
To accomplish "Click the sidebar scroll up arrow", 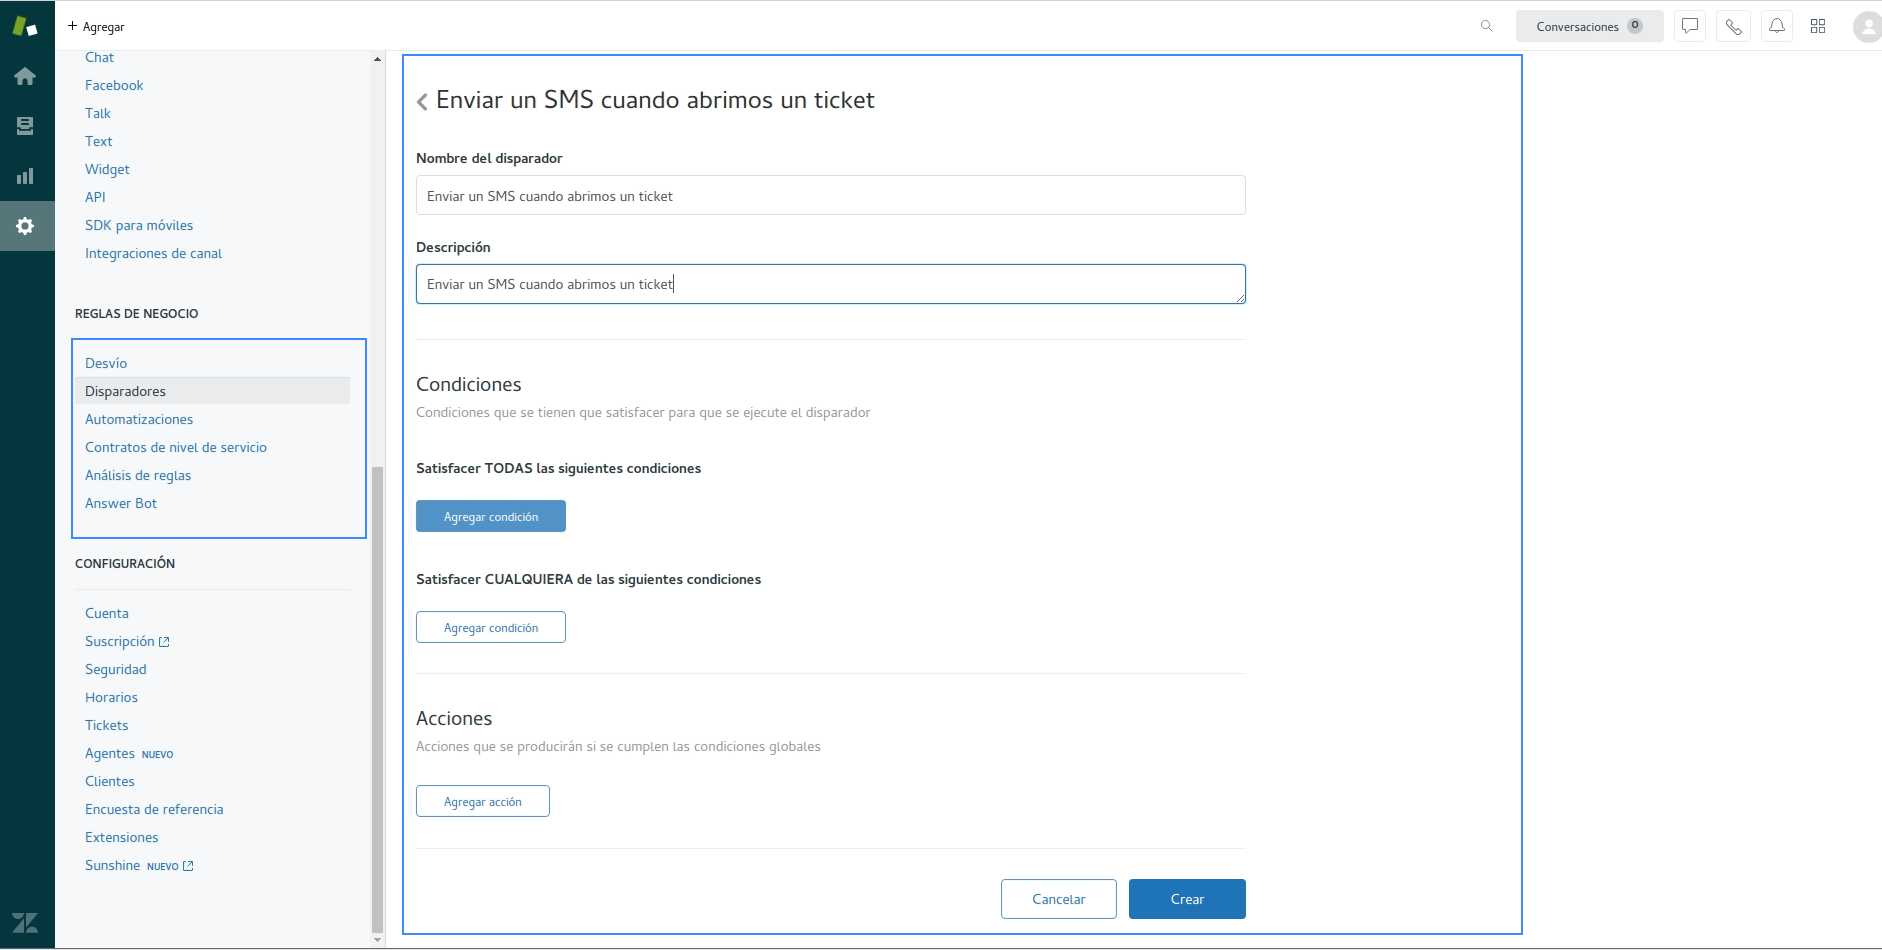I will pos(377,59).
